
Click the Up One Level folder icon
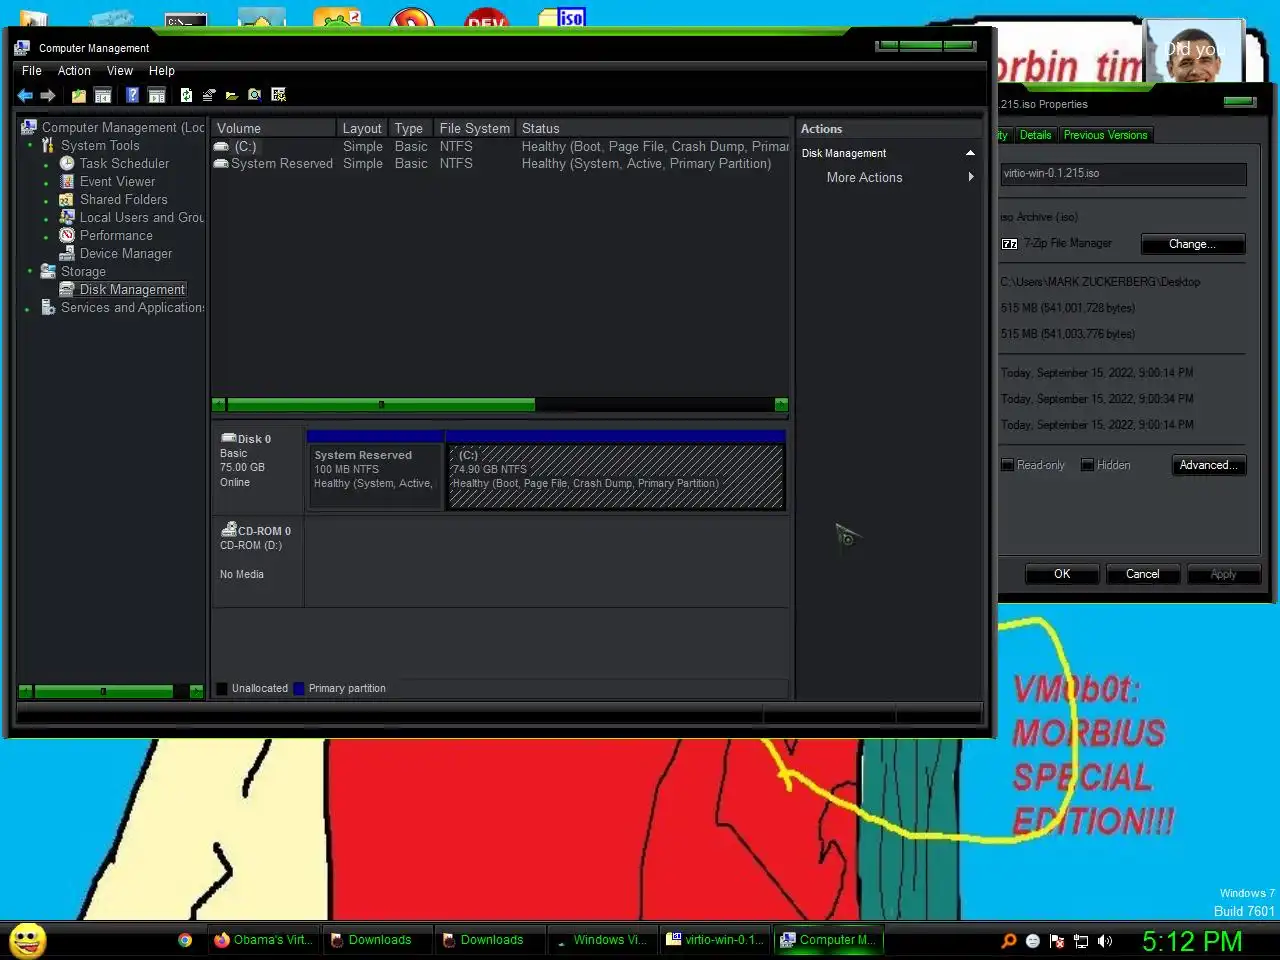pos(78,95)
